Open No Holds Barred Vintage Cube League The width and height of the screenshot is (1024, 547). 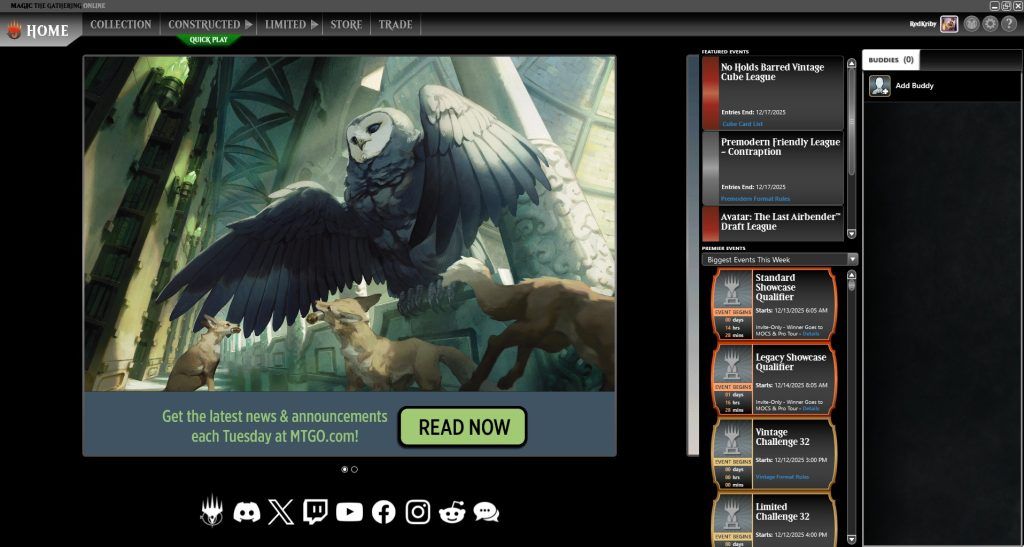(773, 93)
